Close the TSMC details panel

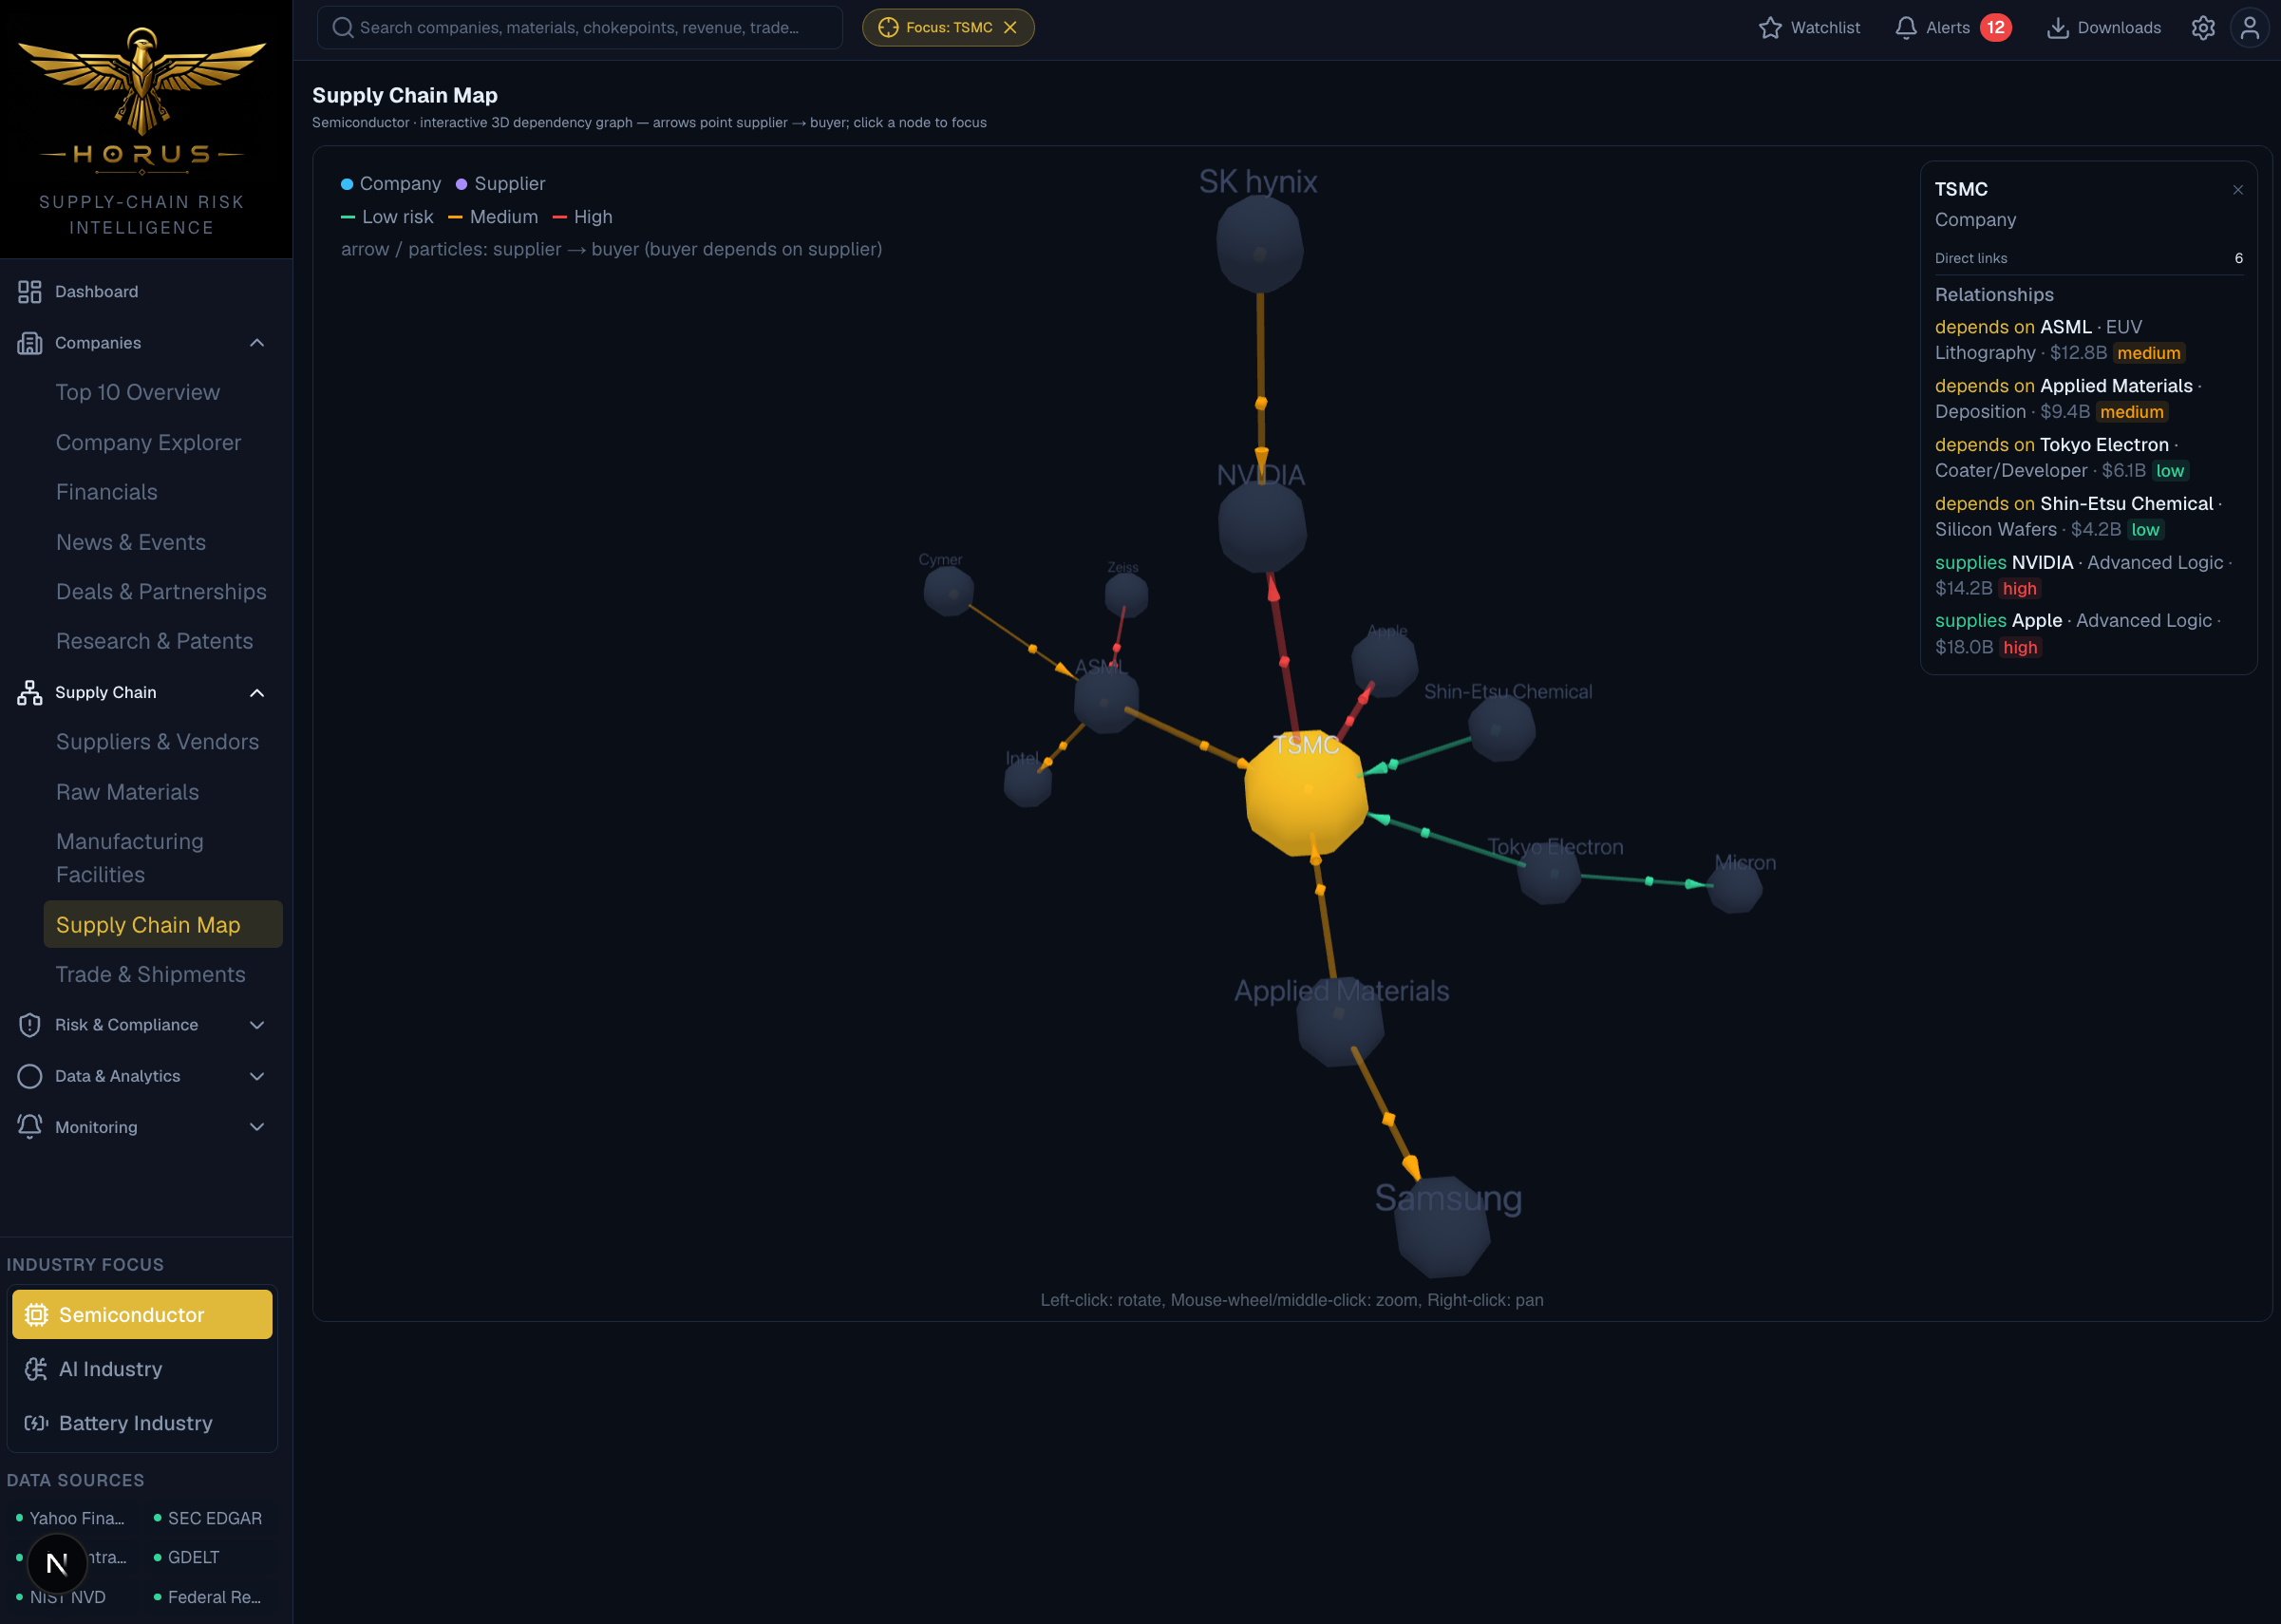tap(2238, 190)
